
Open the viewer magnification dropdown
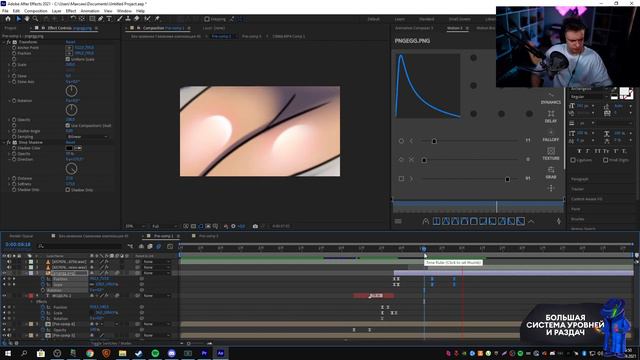coord(135,226)
